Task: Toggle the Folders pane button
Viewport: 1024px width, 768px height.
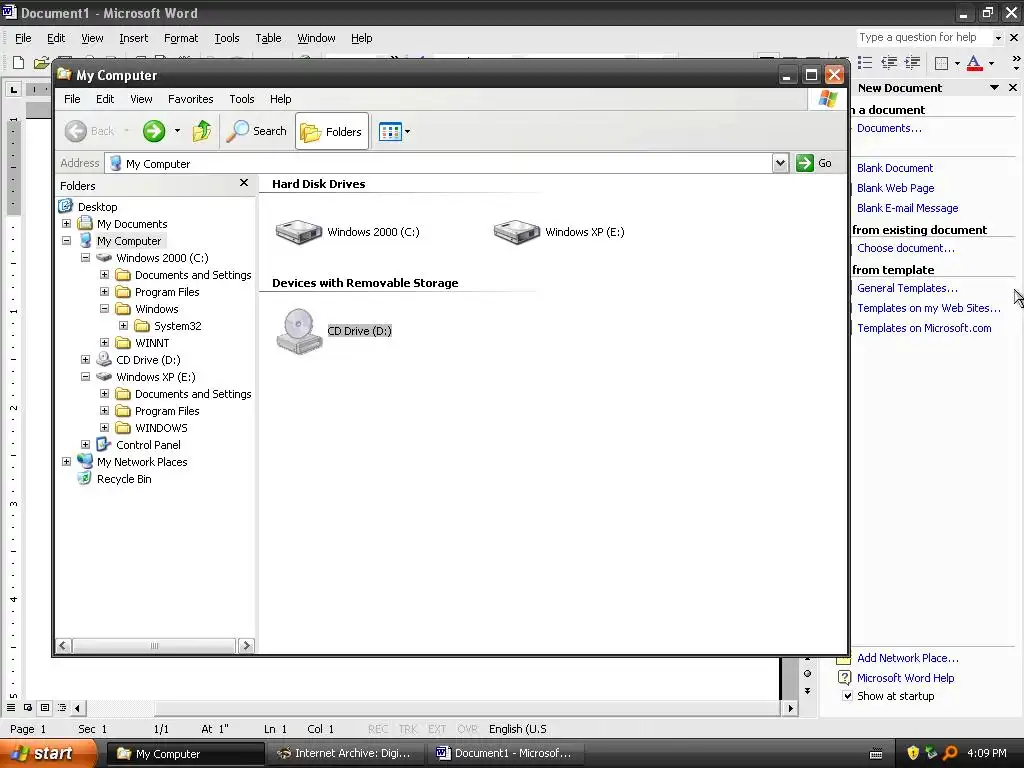Action: [332, 131]
